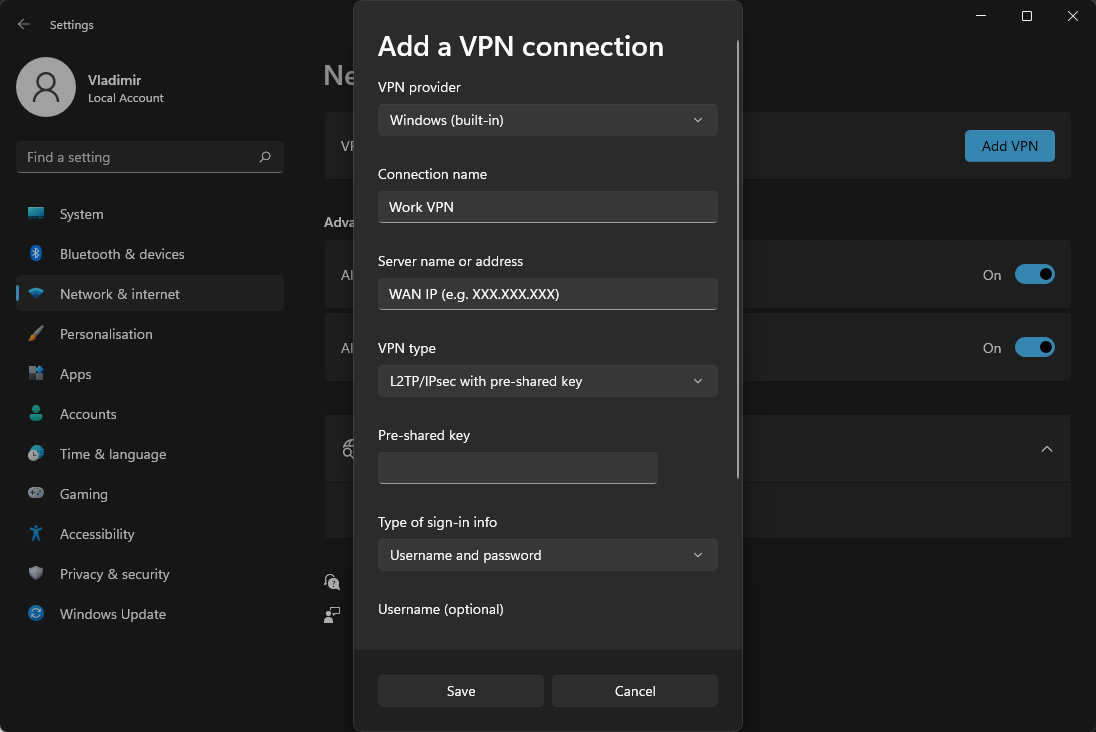
Task: Select the Personalisation paintbrush icon
Action: [x=36, y=334]
